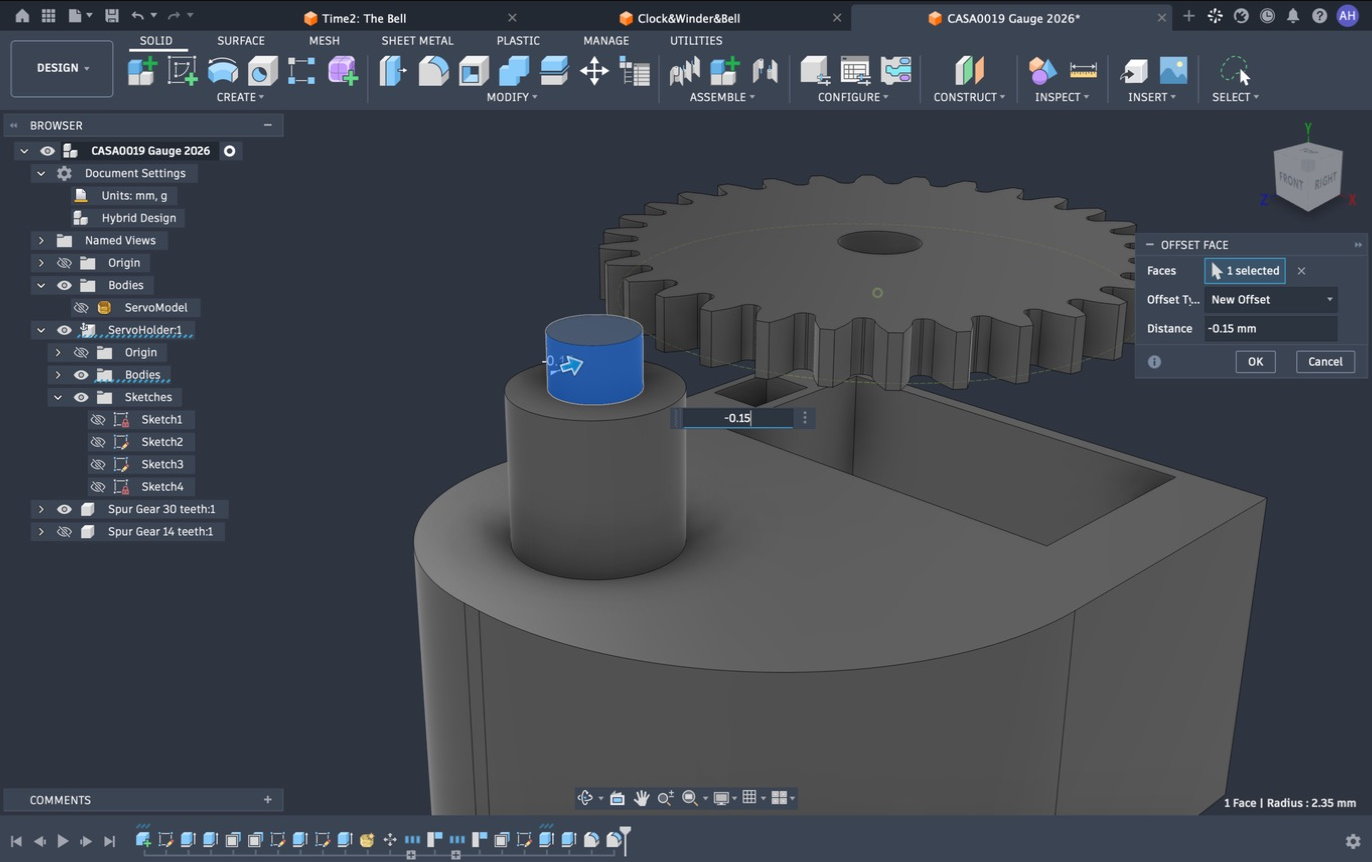Hide Spur Gear 30 teeth:1 component

(x=64, y=510)
